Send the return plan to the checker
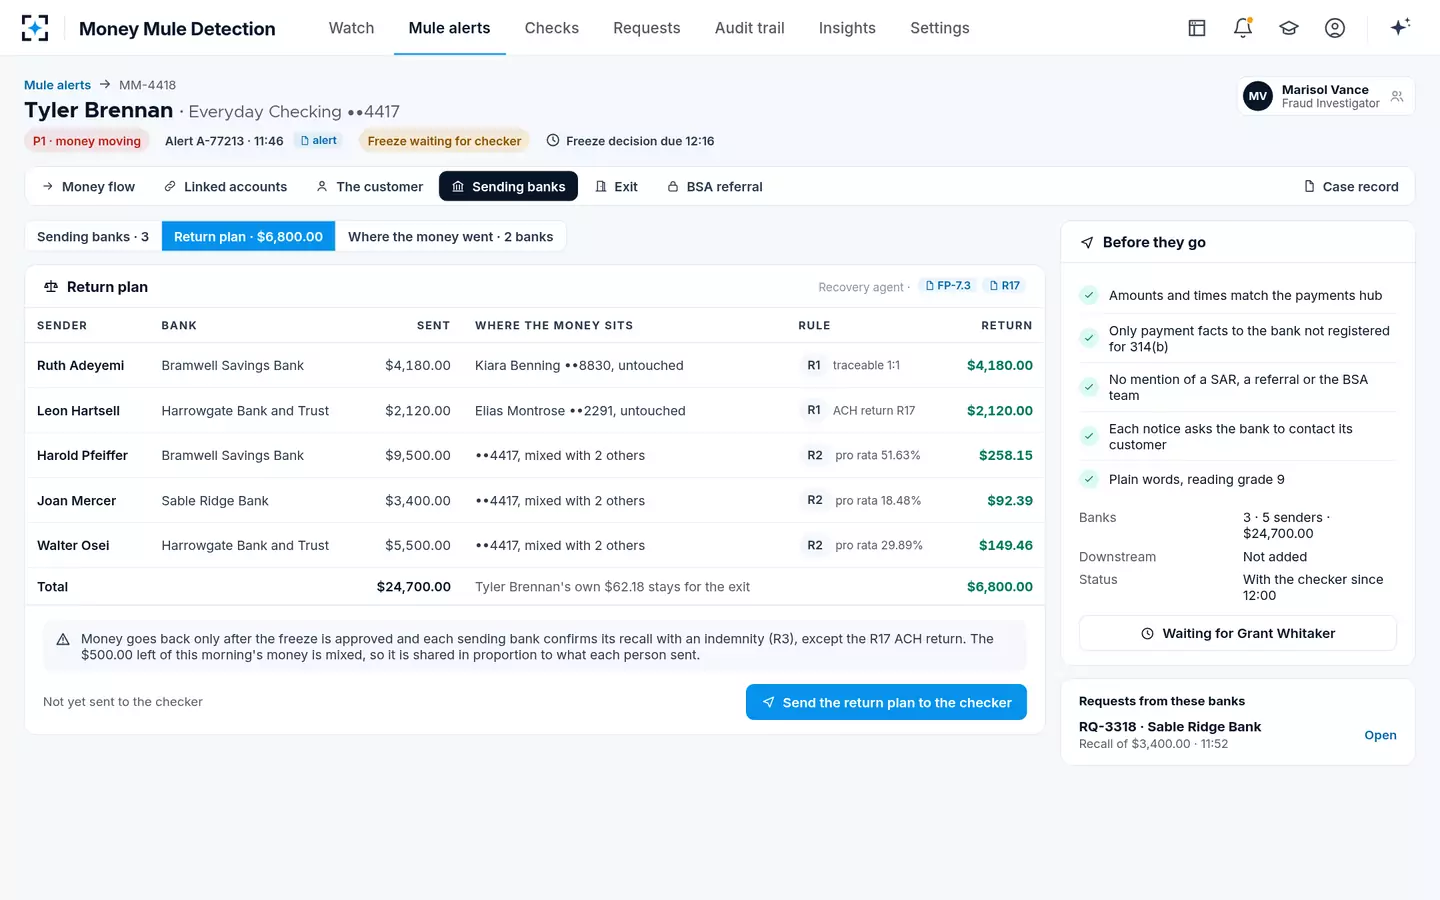Viewport: 1440px width, 900px height. click(x=886, y=702)
